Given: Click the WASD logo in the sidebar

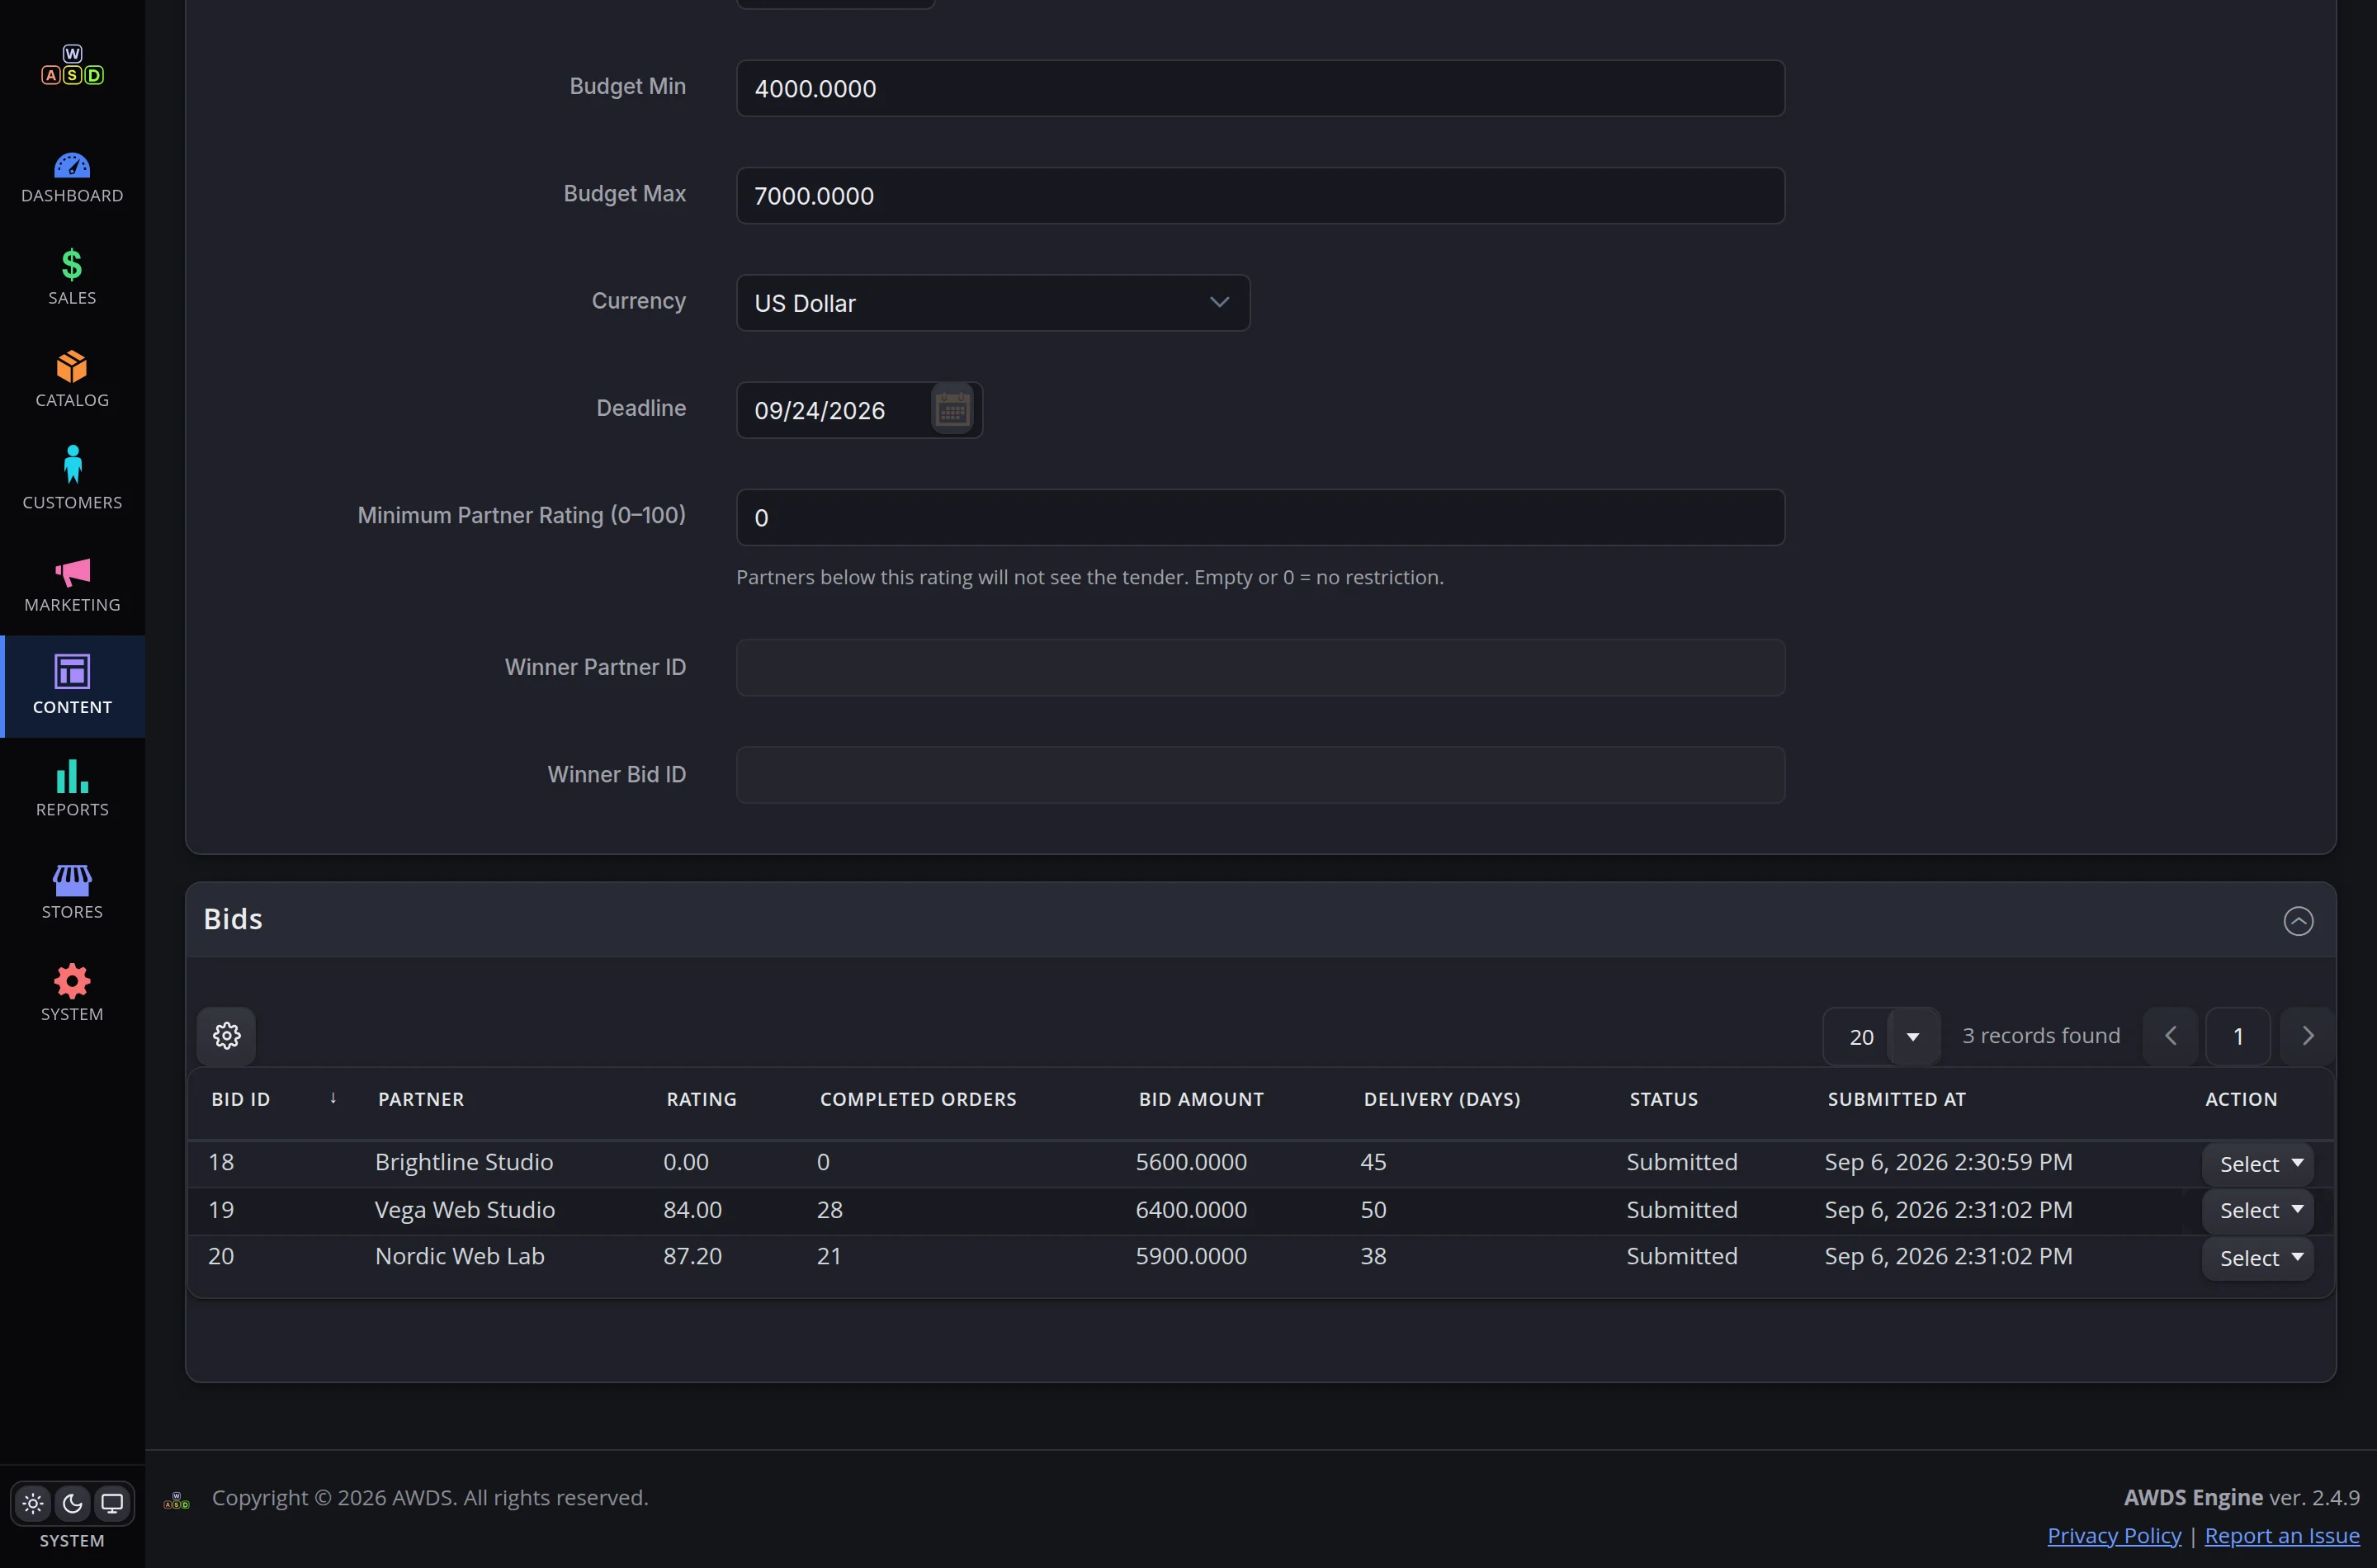Looking at the screenshot, I should click(72, 64).
